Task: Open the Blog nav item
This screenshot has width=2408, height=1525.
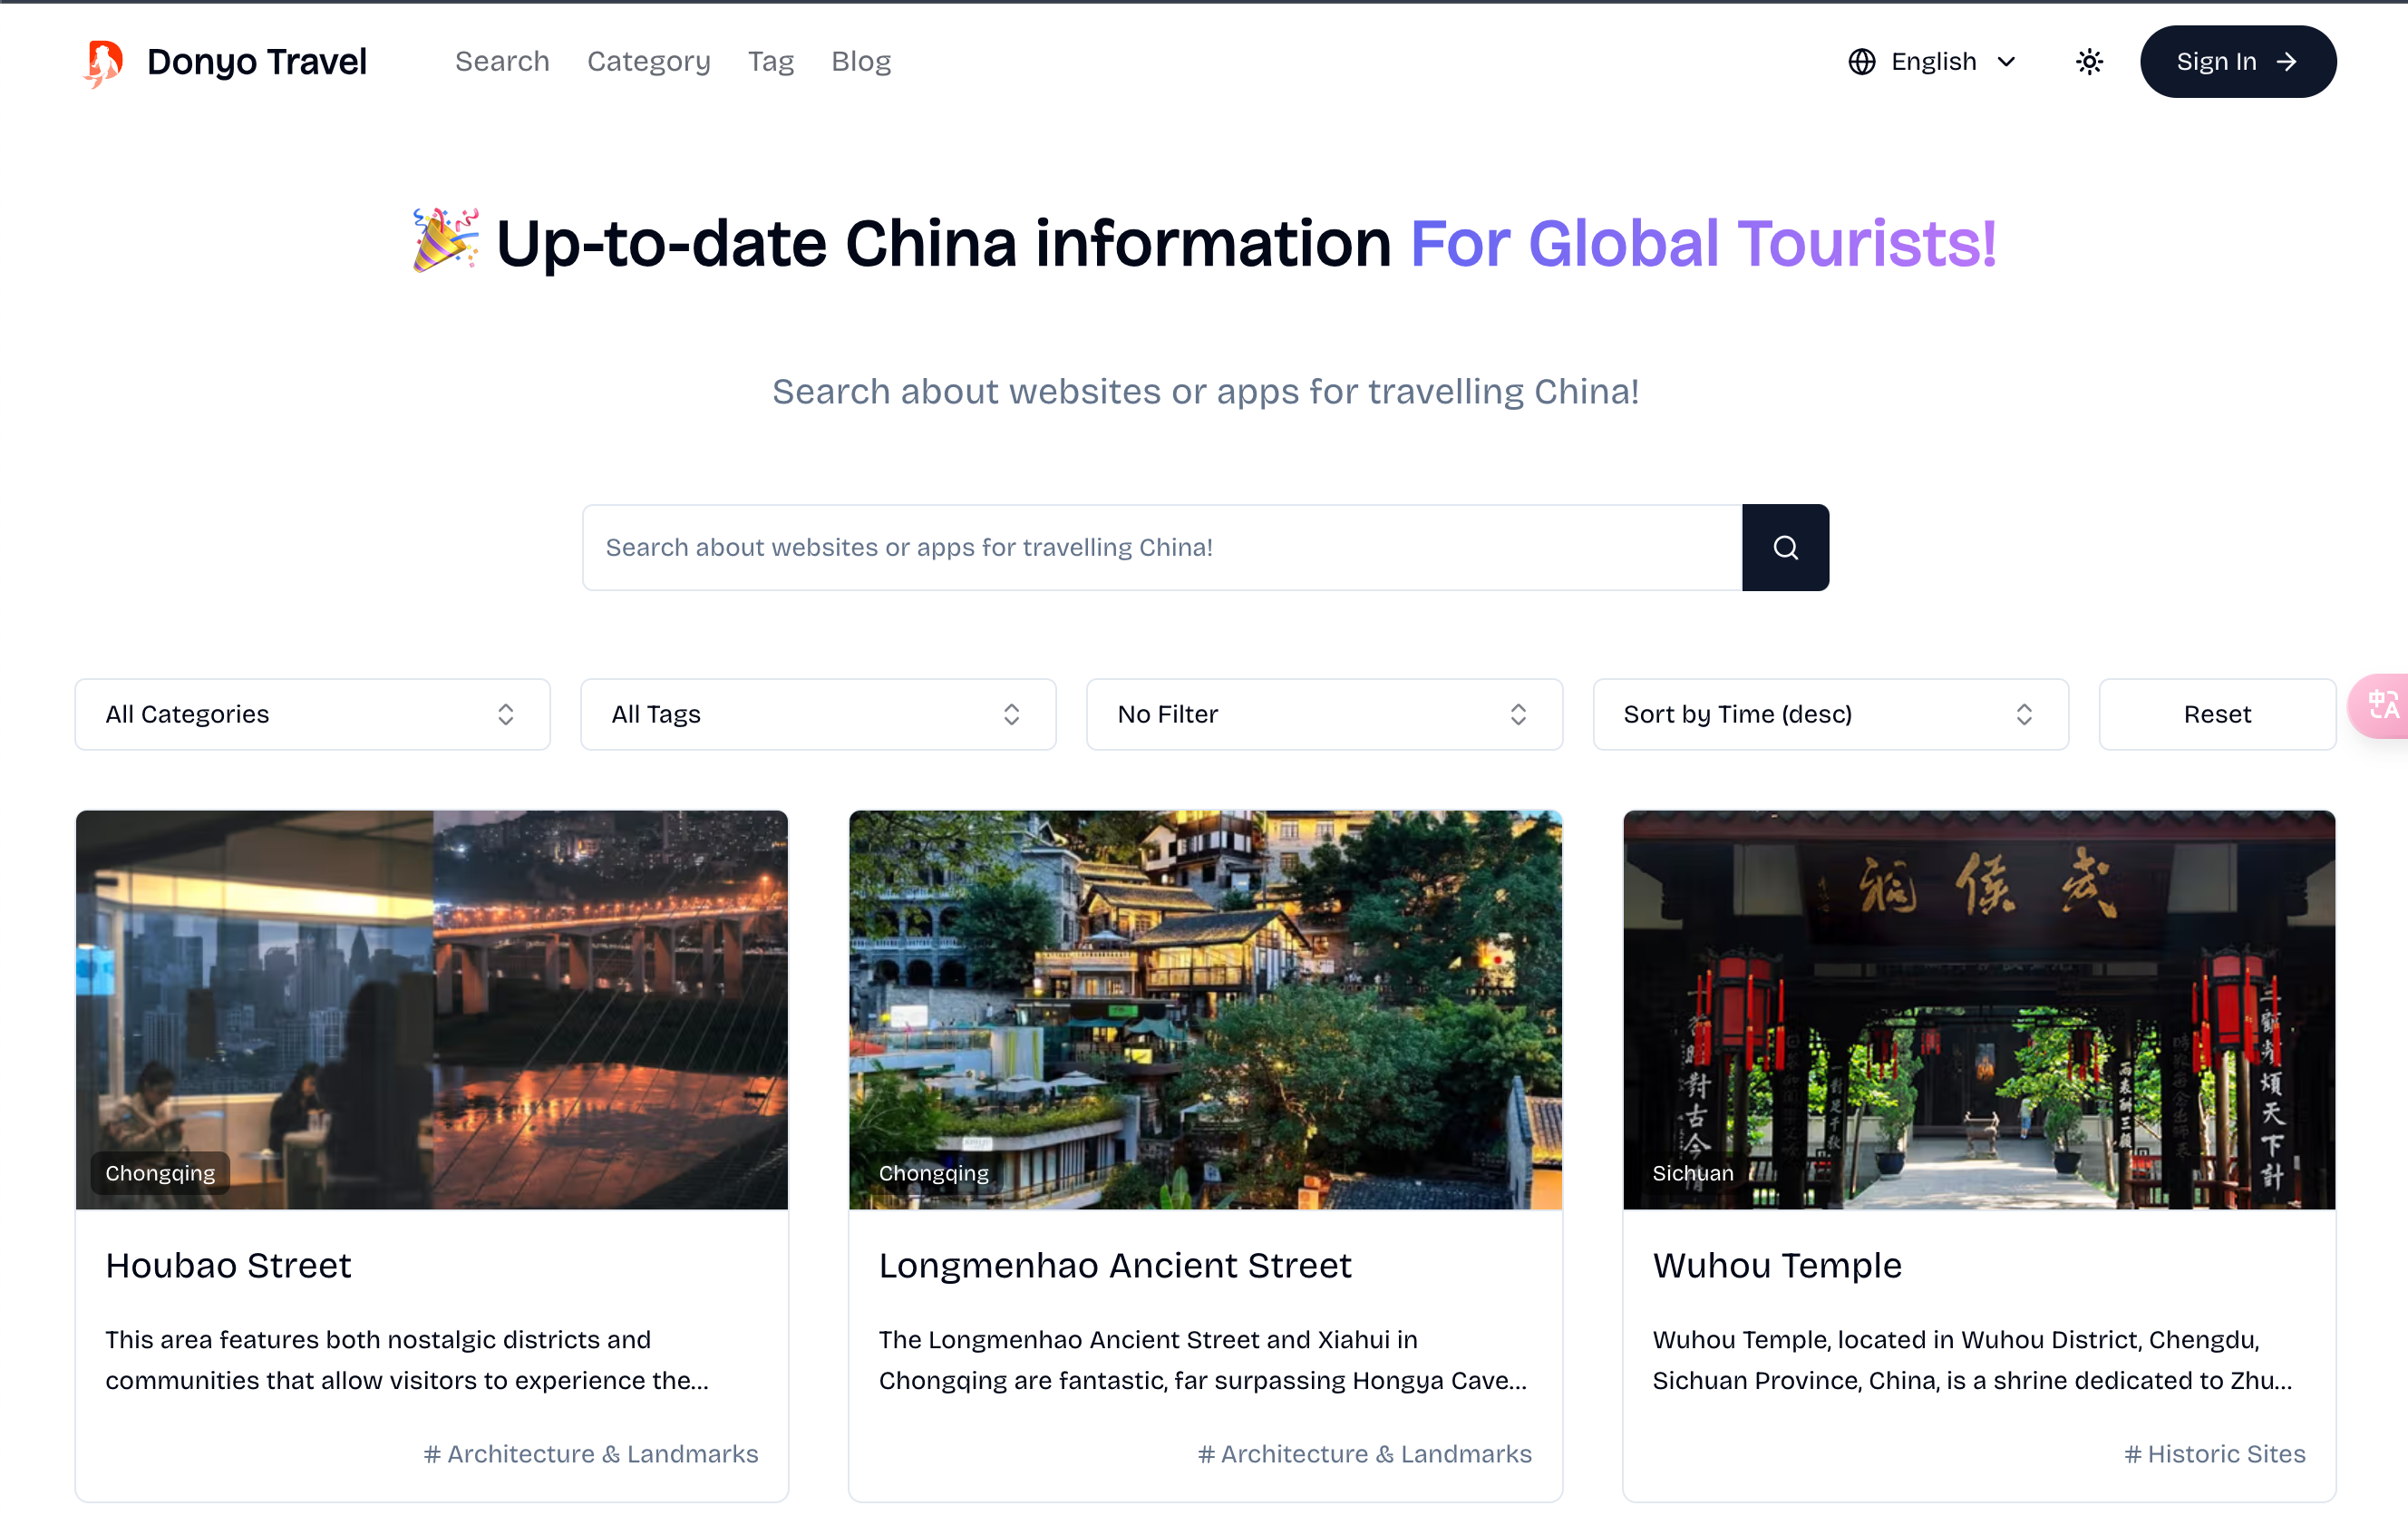Action: 860,62
